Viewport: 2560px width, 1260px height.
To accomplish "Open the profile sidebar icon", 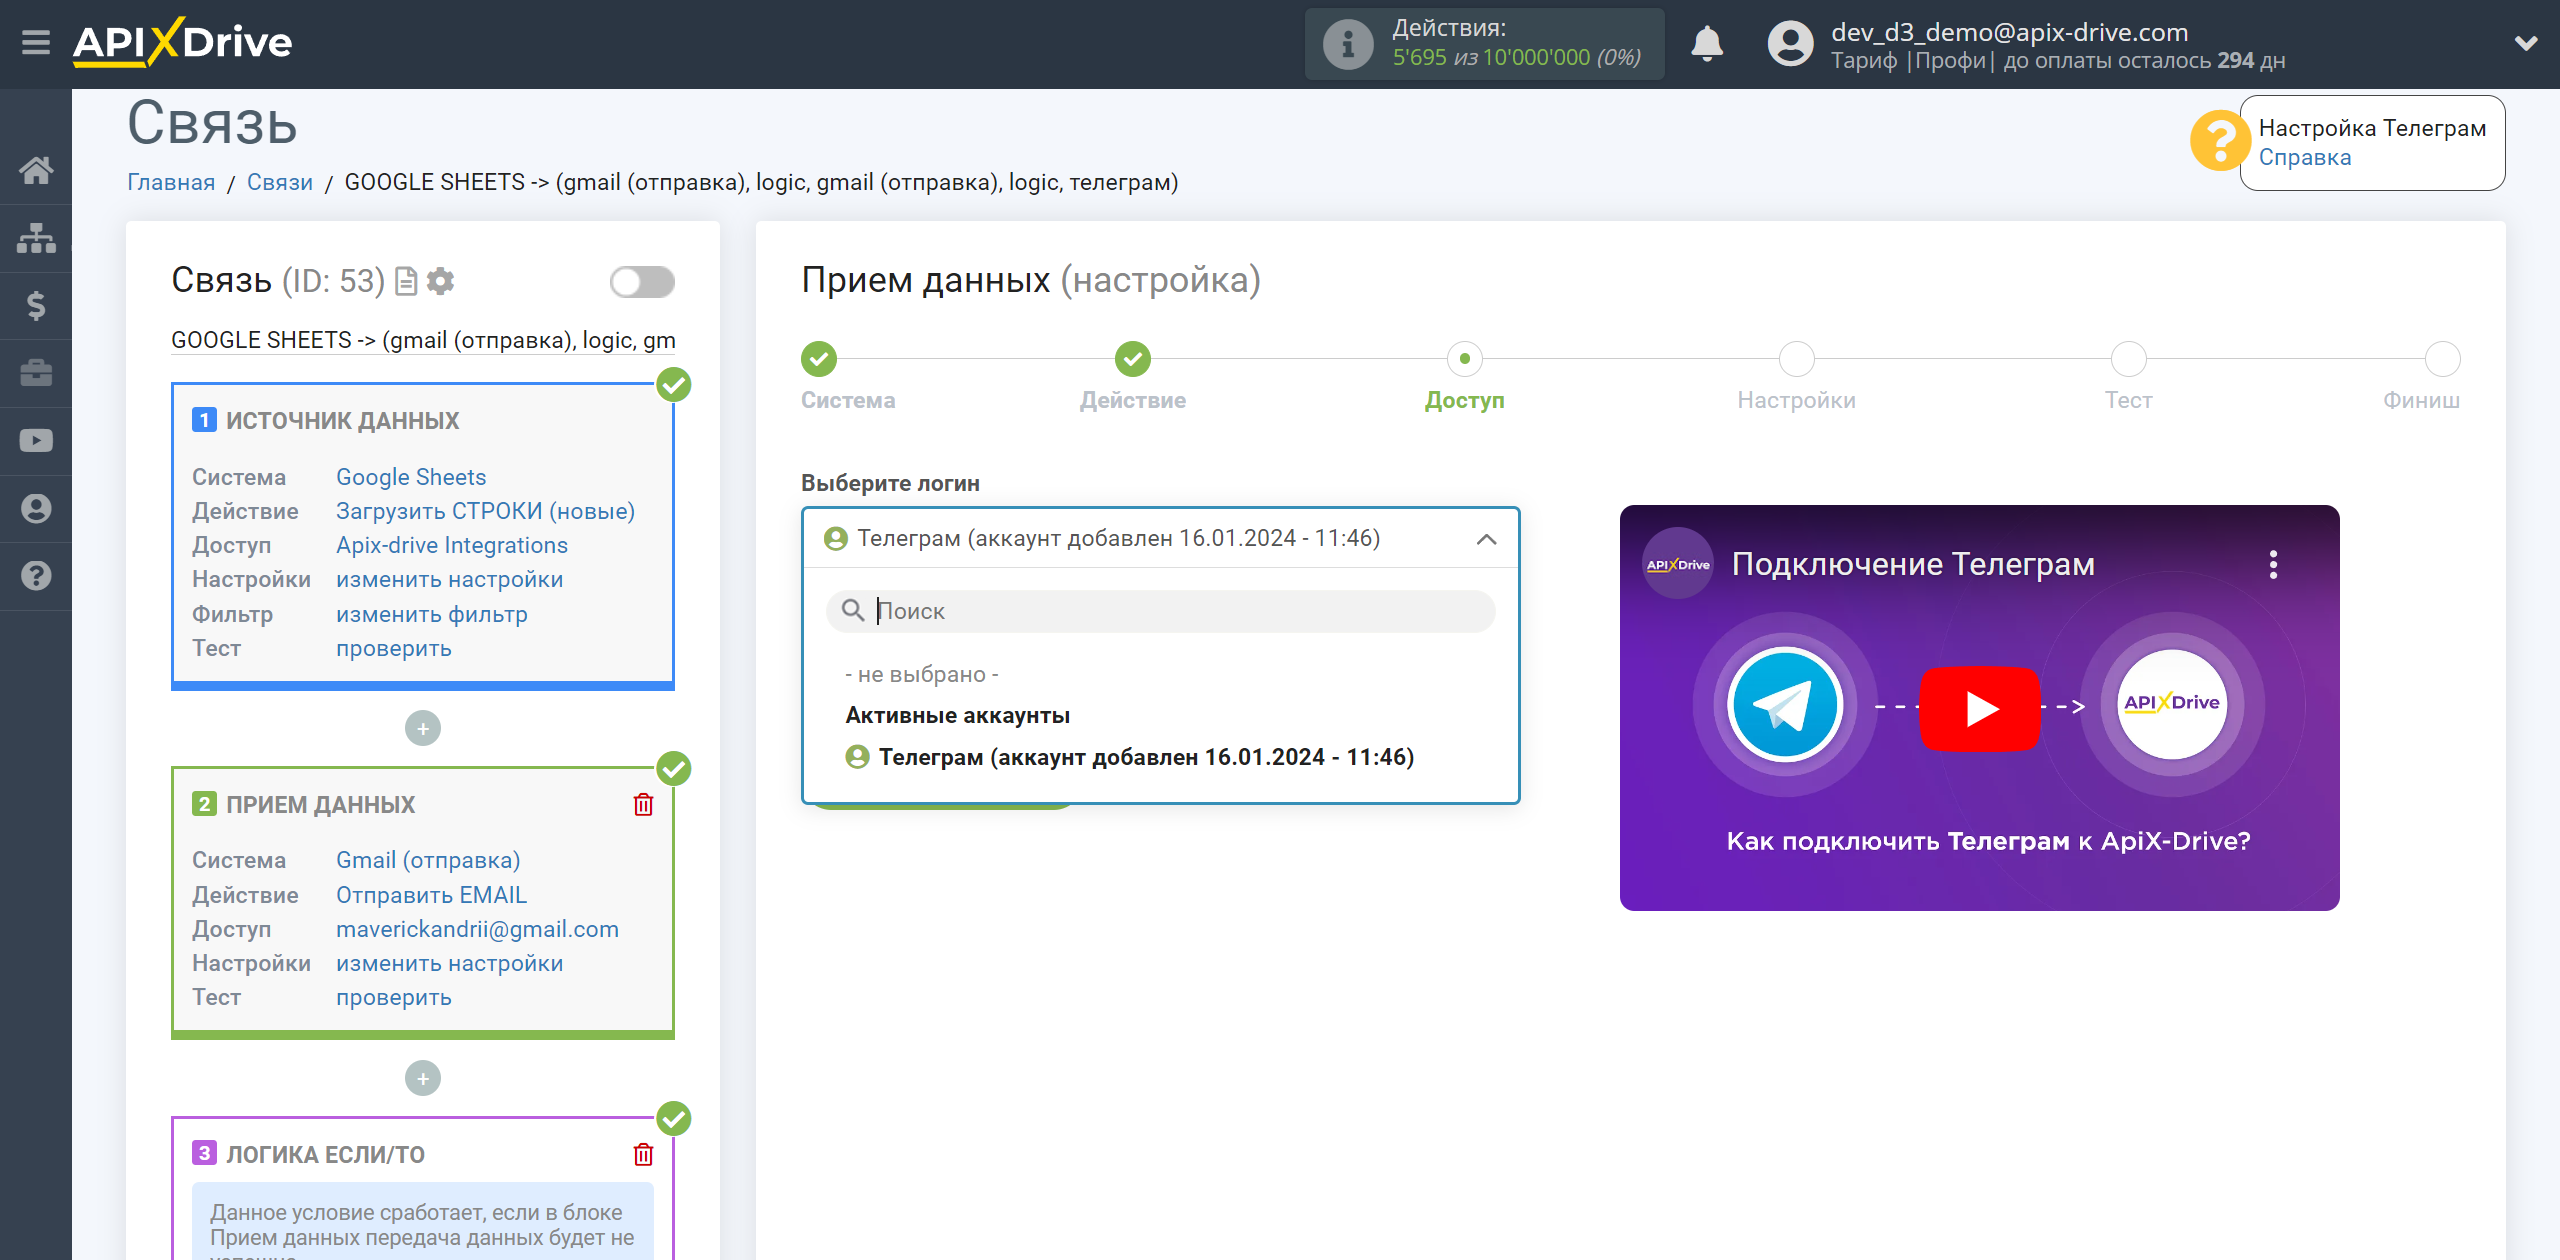I will (x=36, y=508).
